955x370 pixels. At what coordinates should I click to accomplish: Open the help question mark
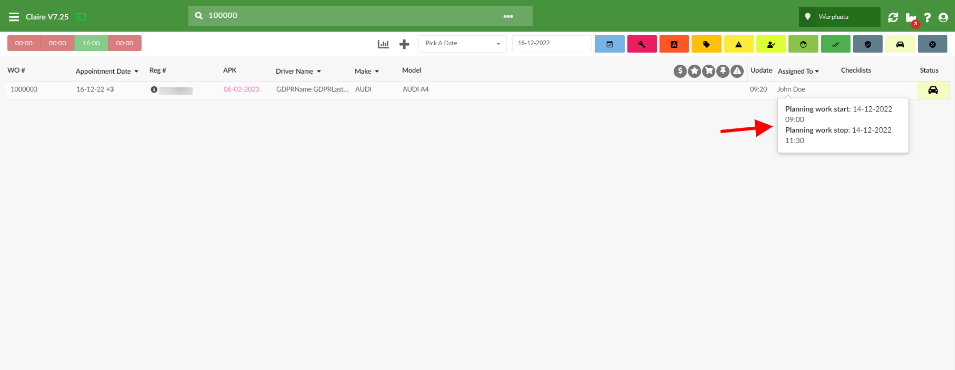click(927, 17)
